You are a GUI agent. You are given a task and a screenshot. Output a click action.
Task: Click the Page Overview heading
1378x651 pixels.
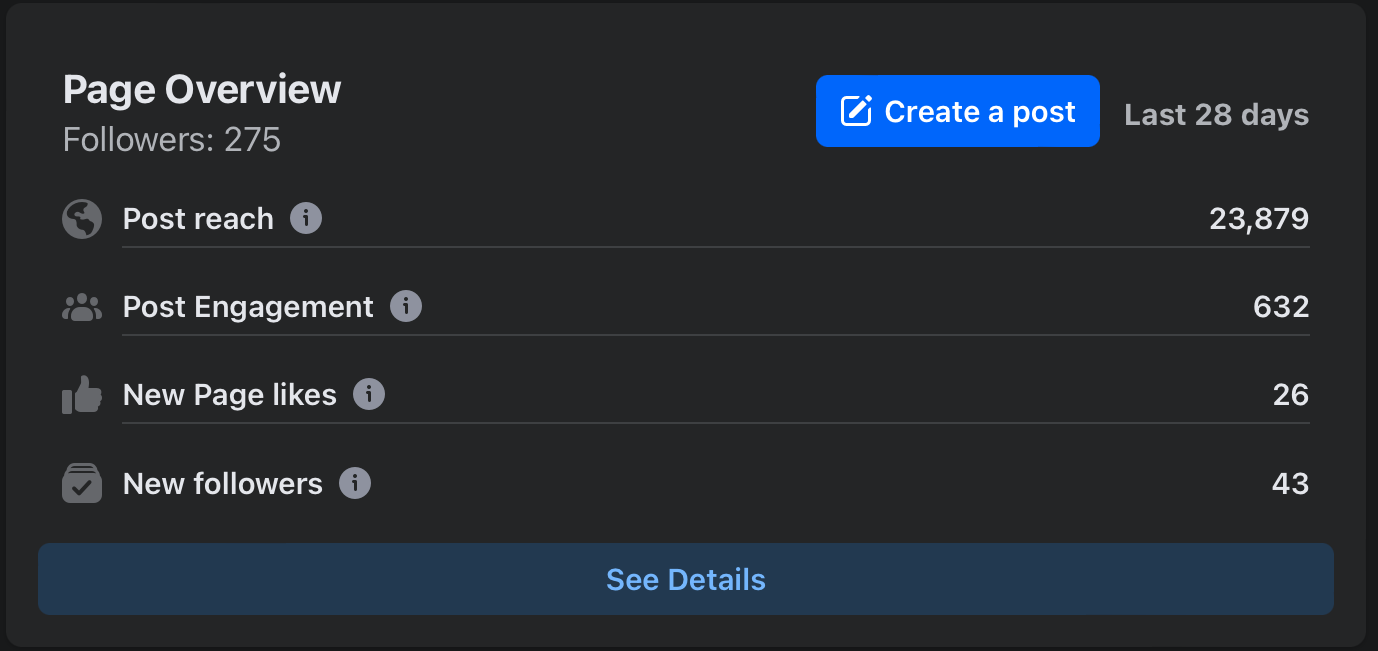click(x=202, y=90)
